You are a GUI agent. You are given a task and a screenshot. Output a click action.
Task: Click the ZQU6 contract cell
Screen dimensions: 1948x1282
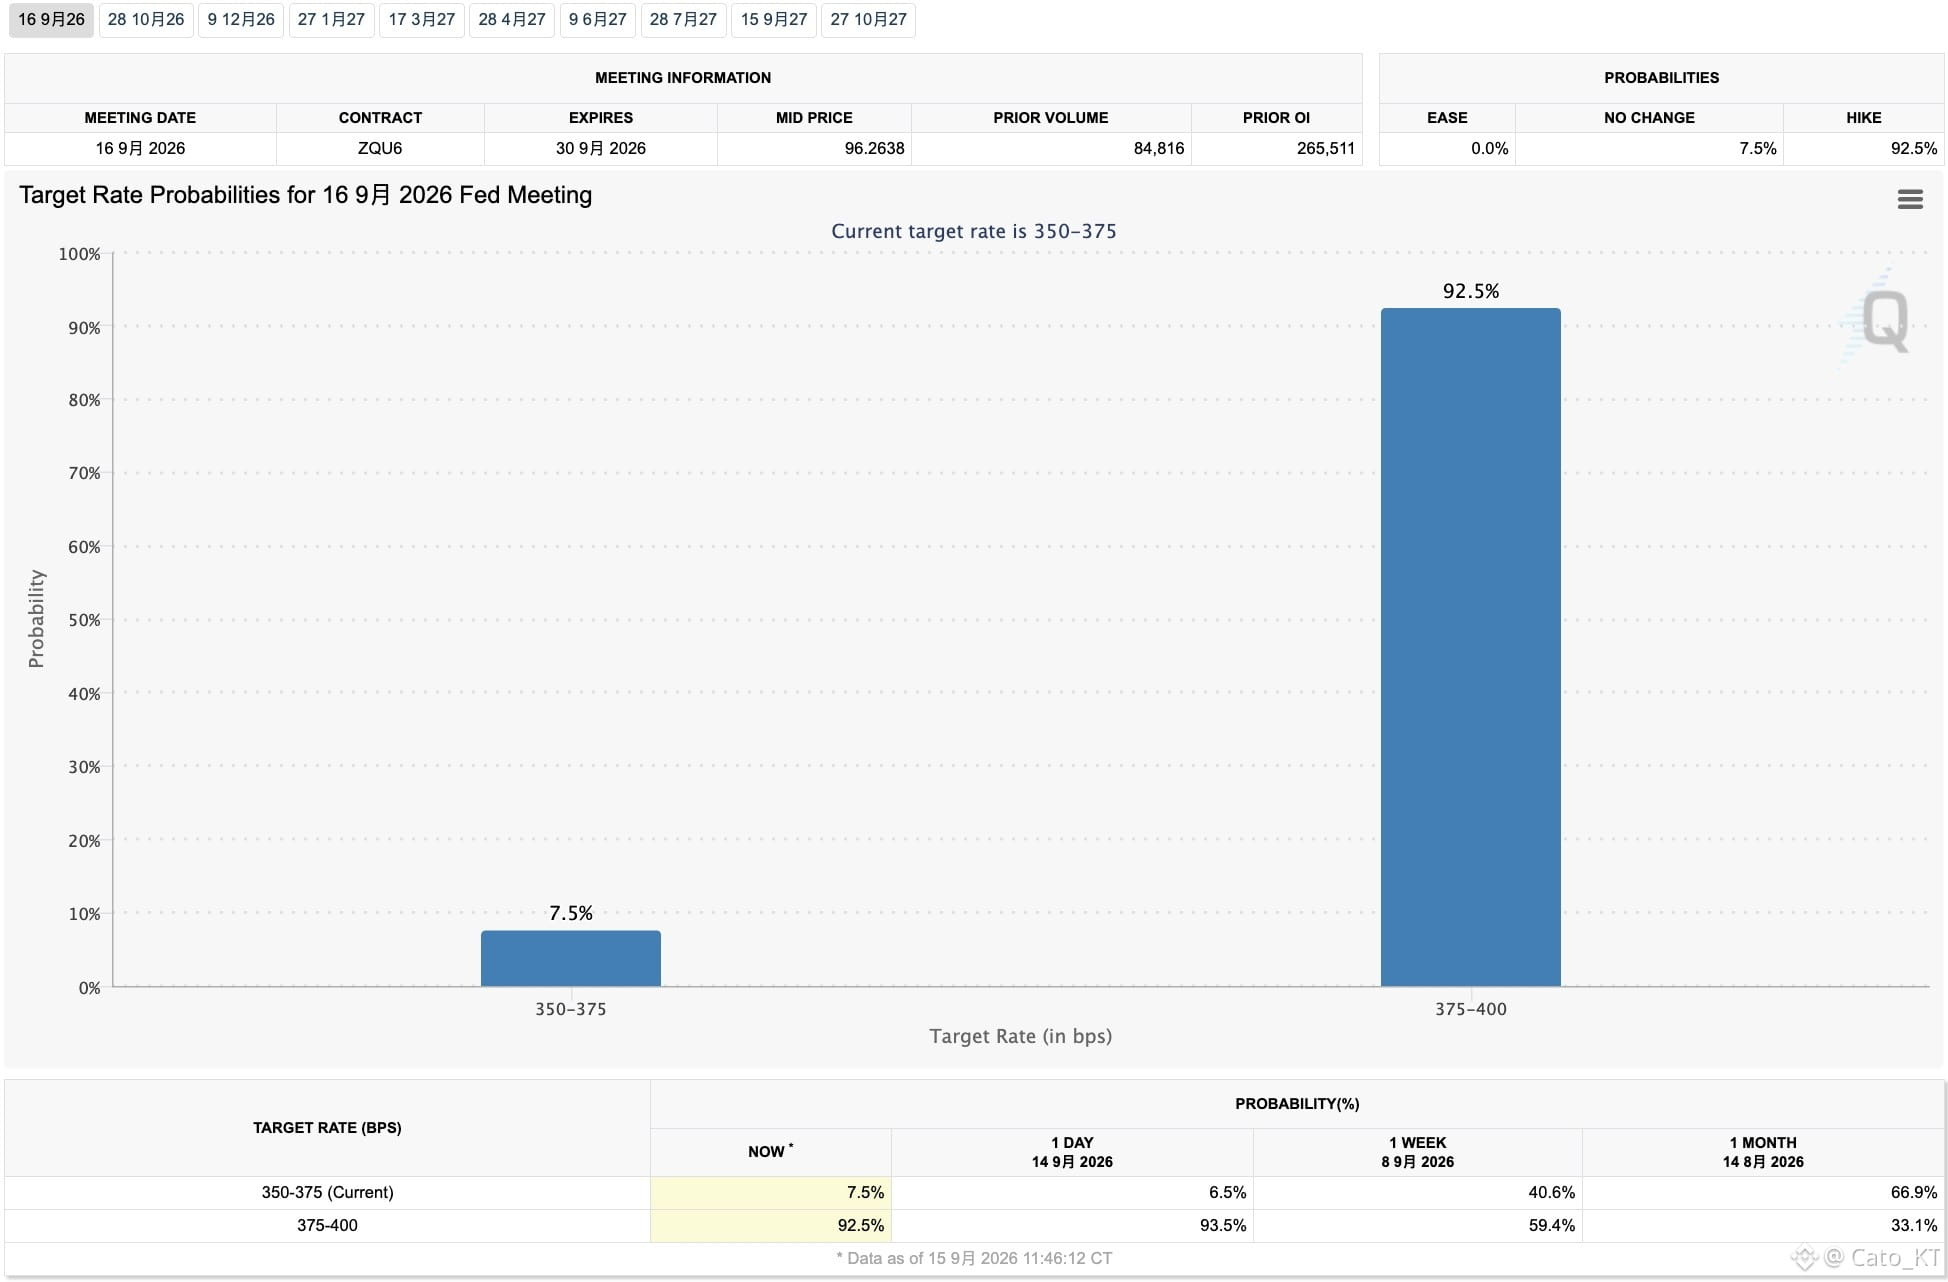coord(380,148)
